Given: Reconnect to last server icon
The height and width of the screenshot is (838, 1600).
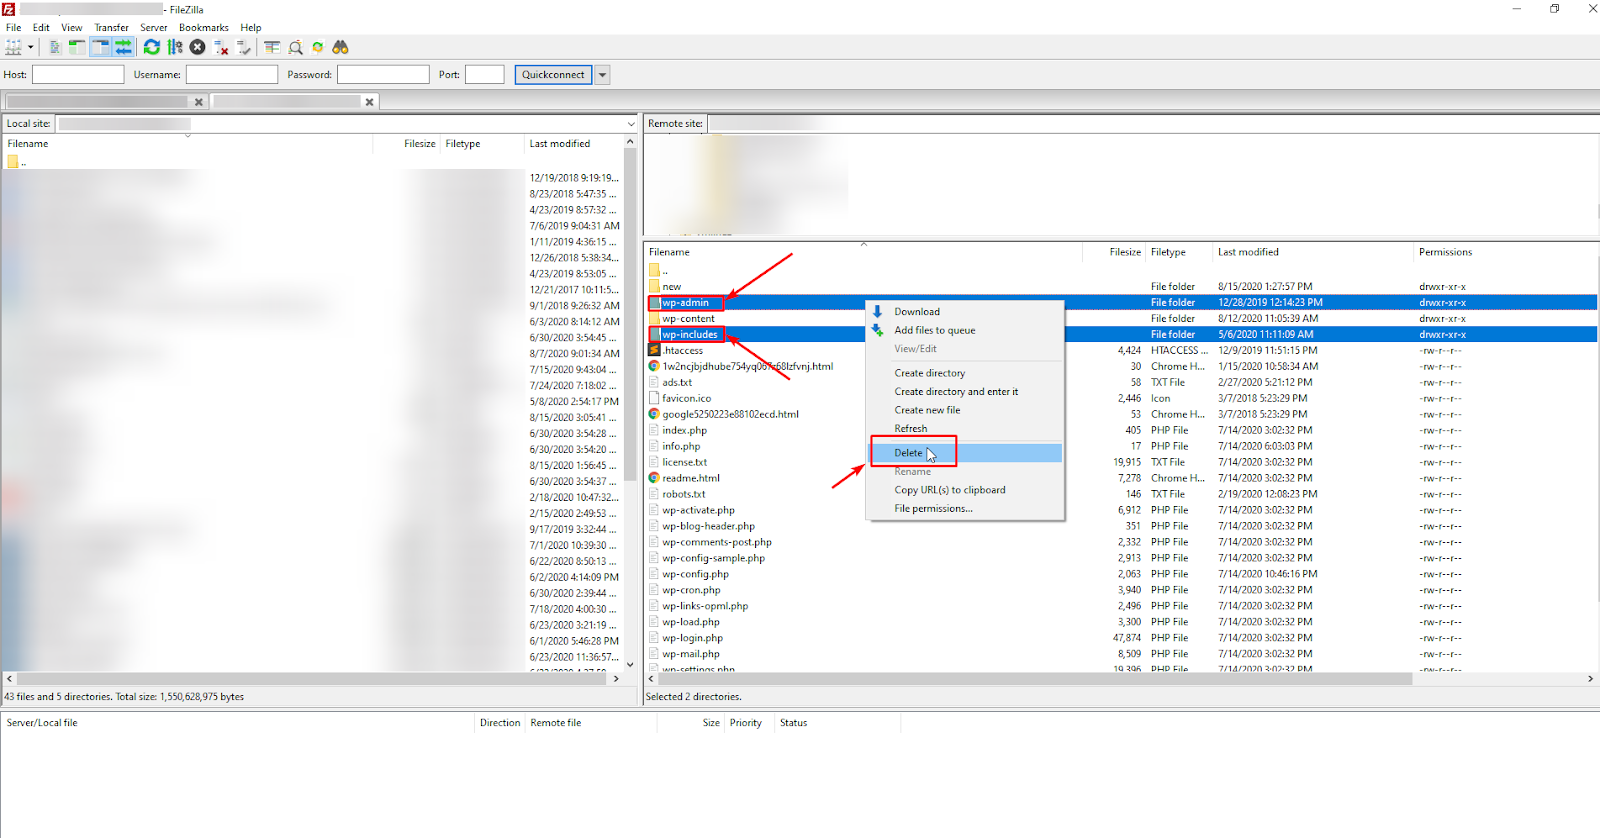Looking at the screenshot, I should pos(244,47).
